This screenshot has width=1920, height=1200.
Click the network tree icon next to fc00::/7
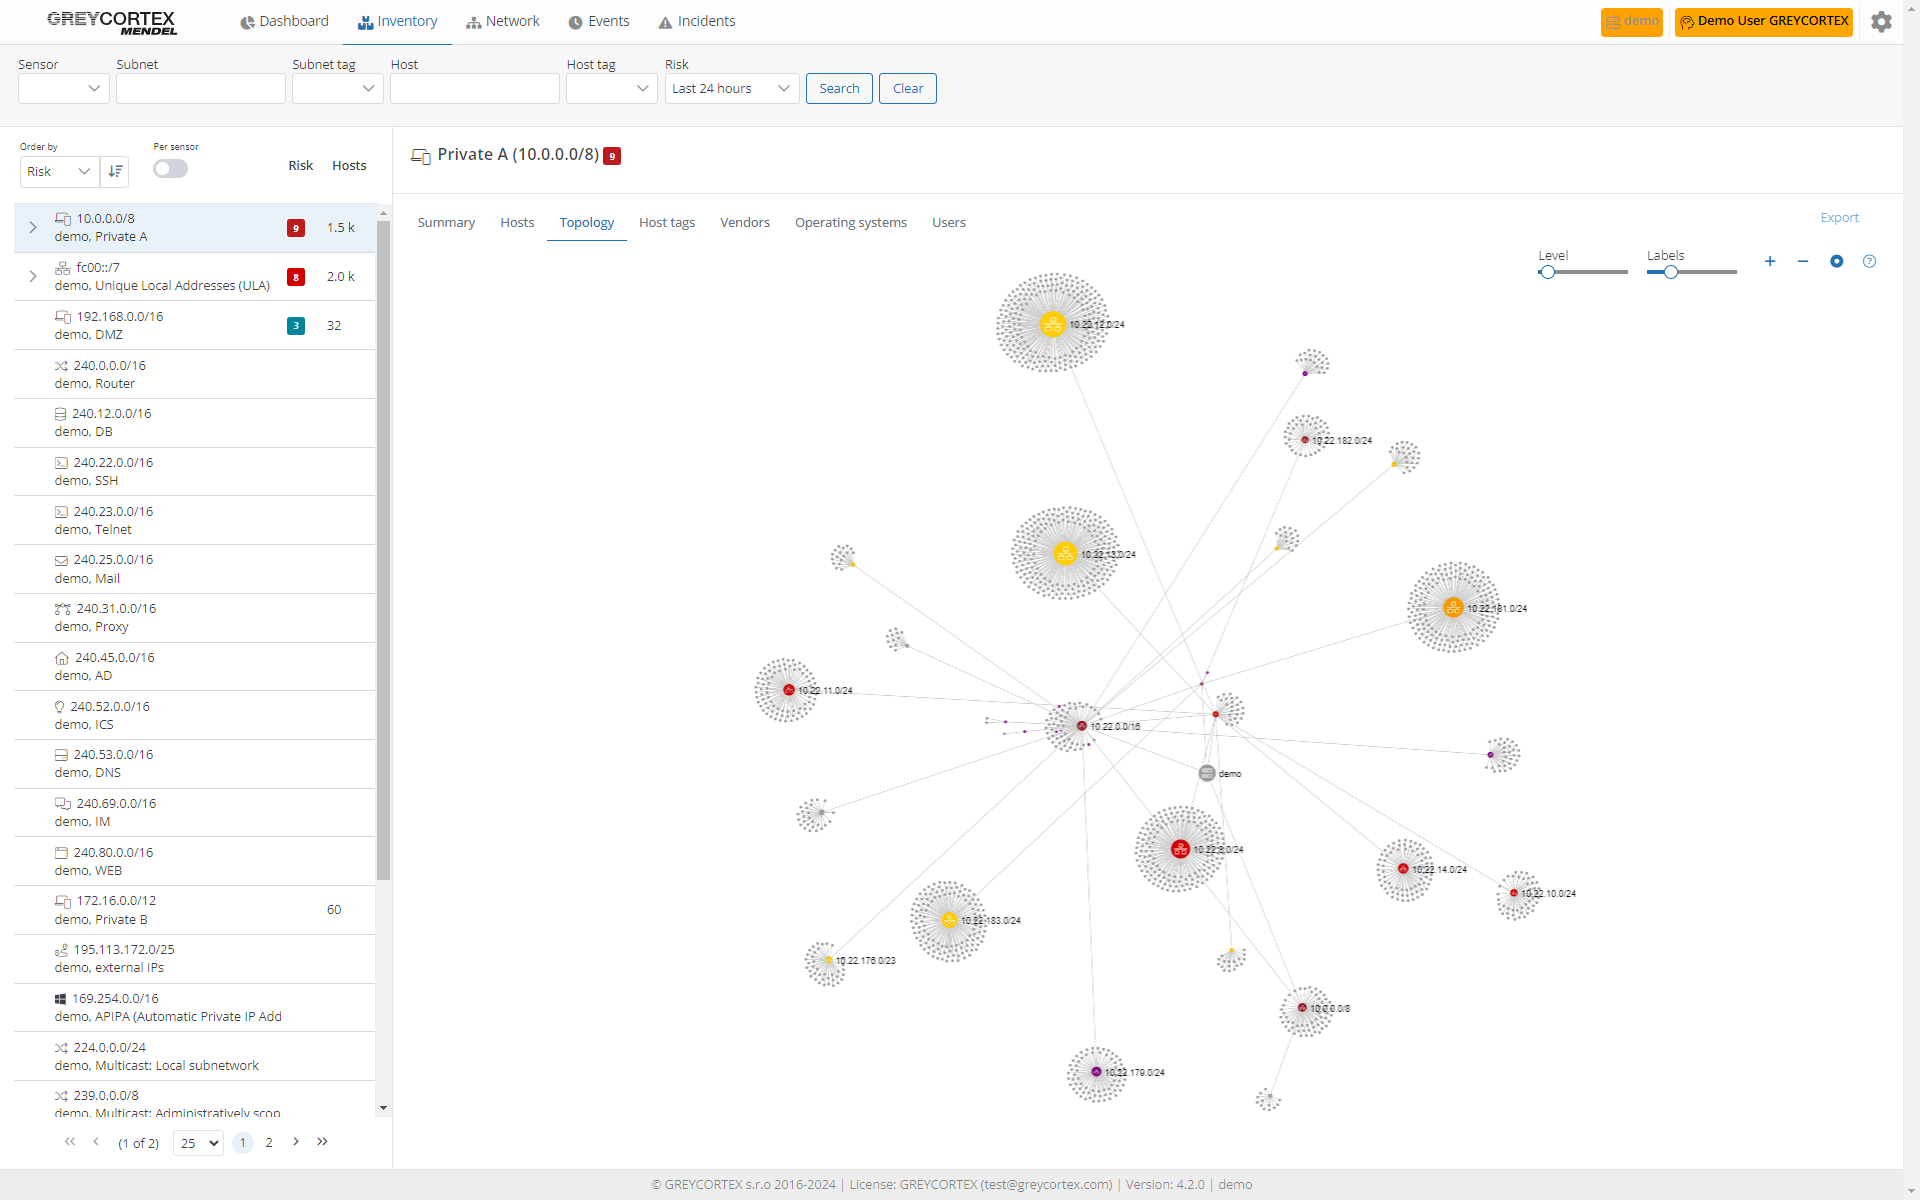click(62, 267)
